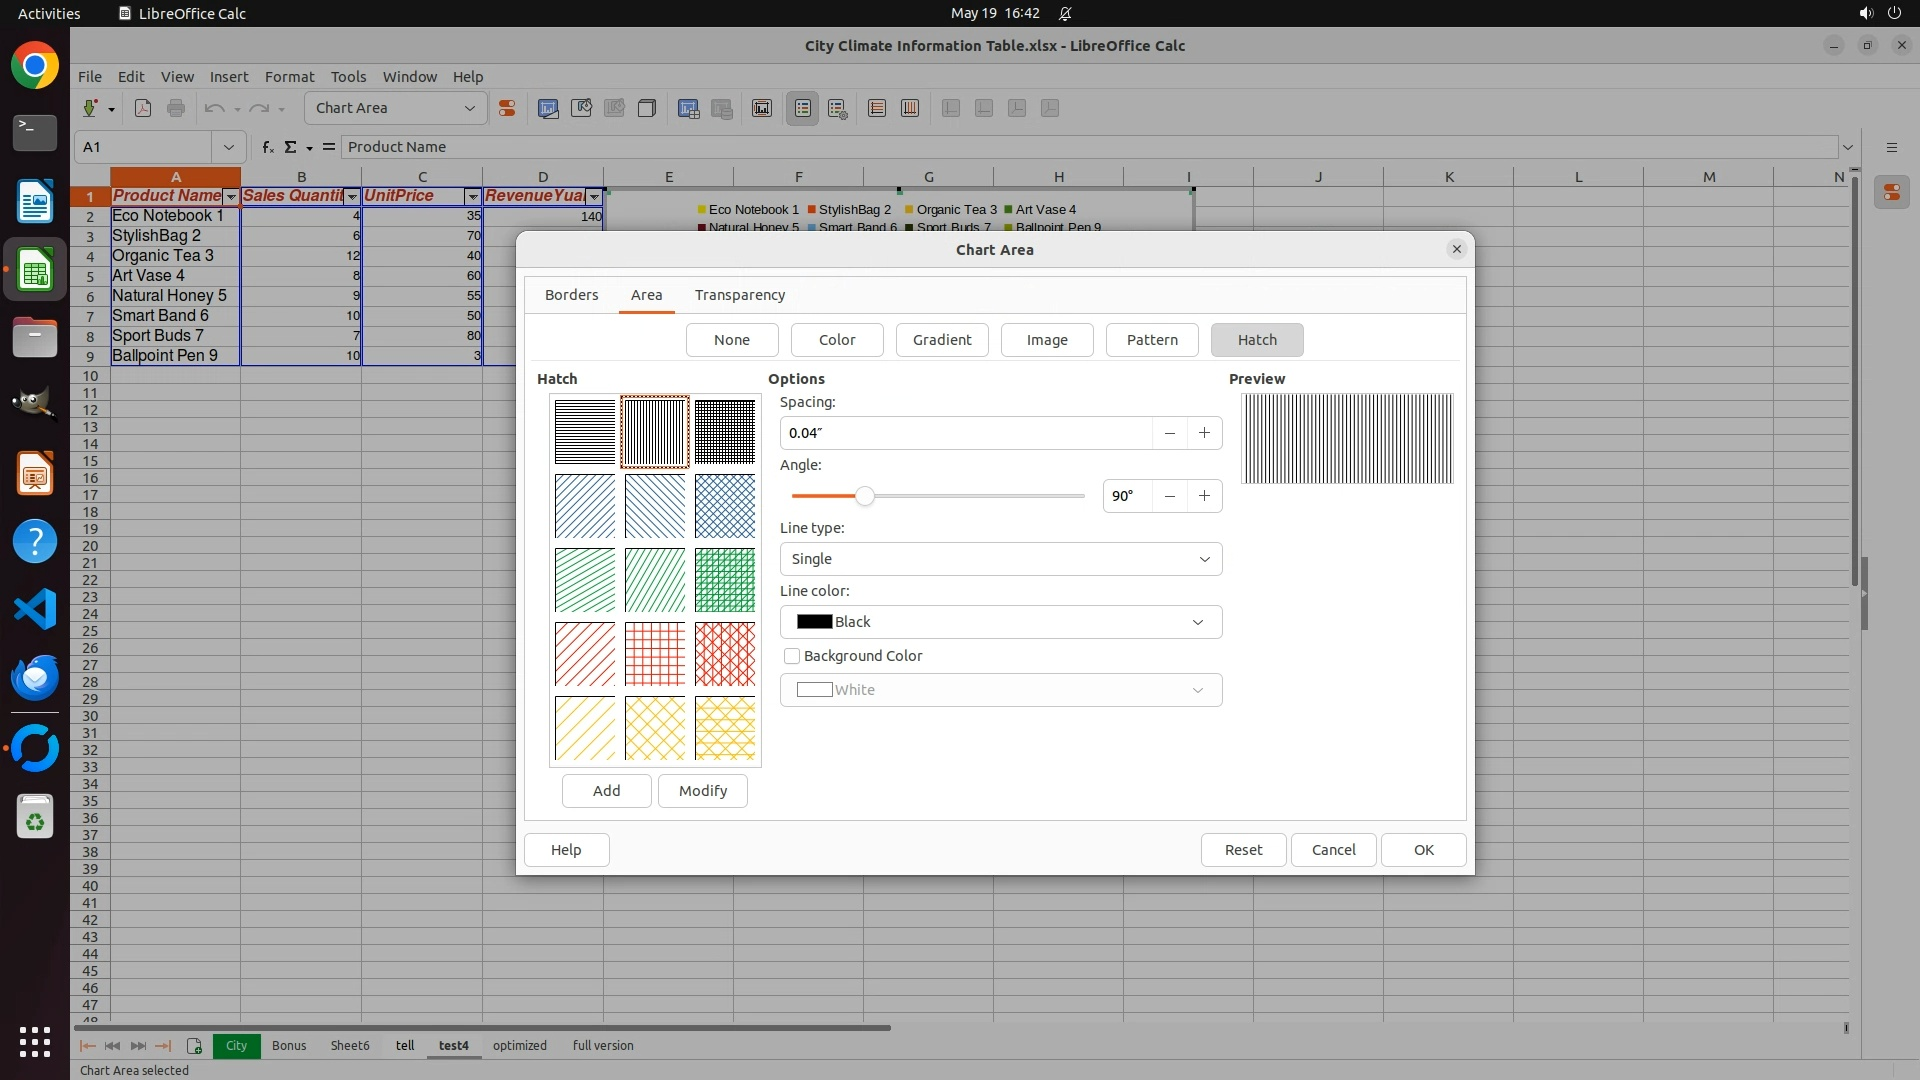Click Export as PDF icon
The image size is (1920, 1080).
143,108
